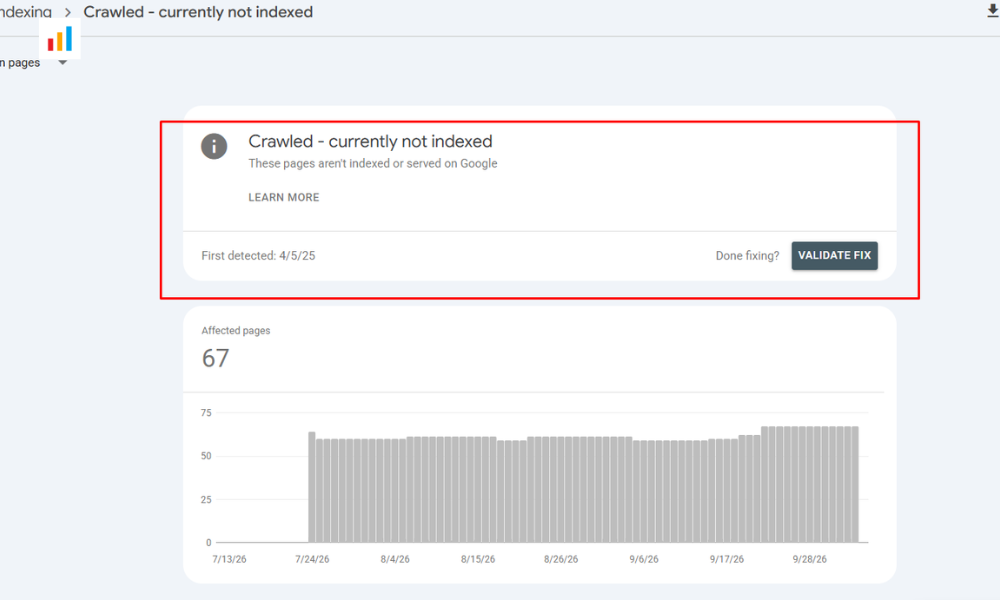
Task: Click the 9/17/26 date label on chart
Action: (x=726, y=559)
